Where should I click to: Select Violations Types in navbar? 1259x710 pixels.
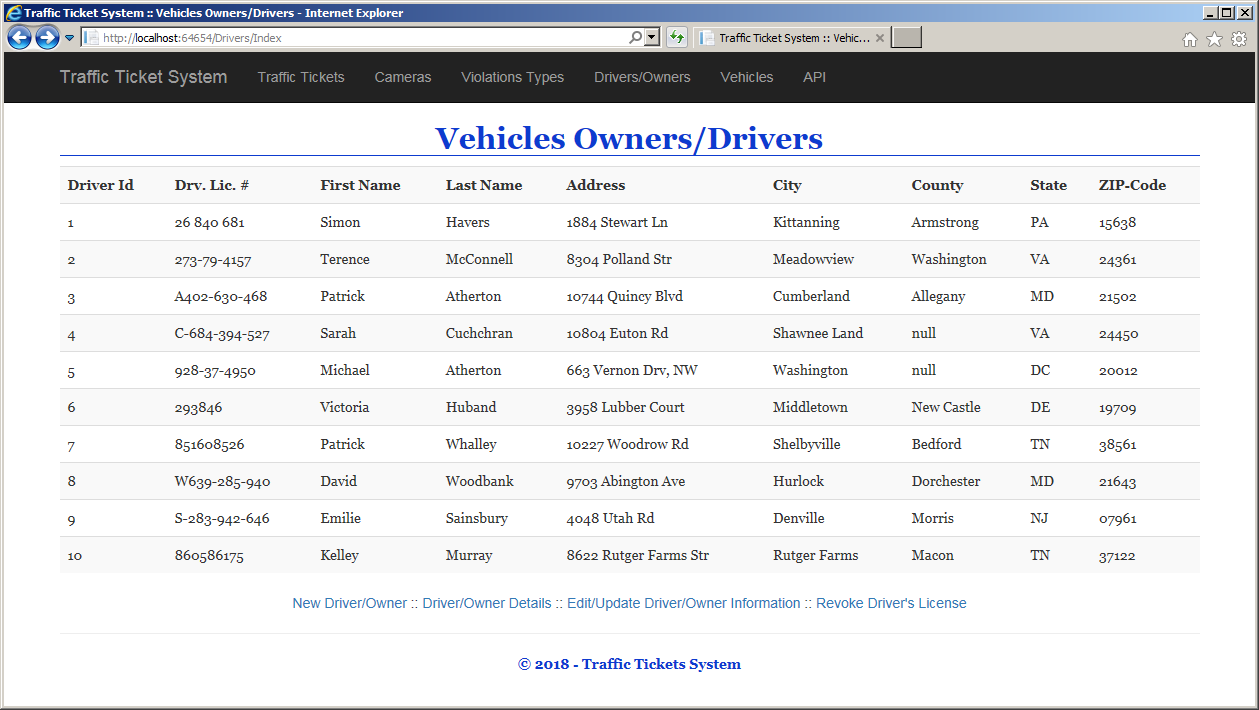(512, 77)
